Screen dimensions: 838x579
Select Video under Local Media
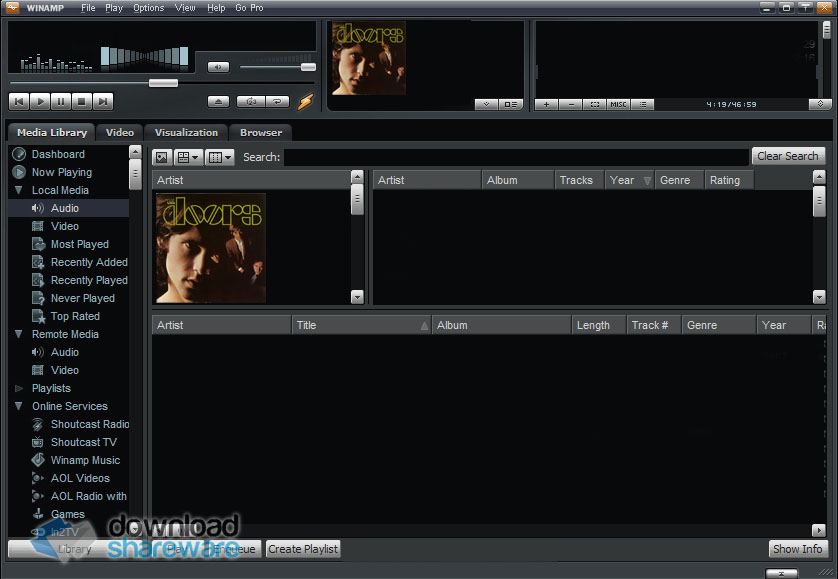click(65, 226)
